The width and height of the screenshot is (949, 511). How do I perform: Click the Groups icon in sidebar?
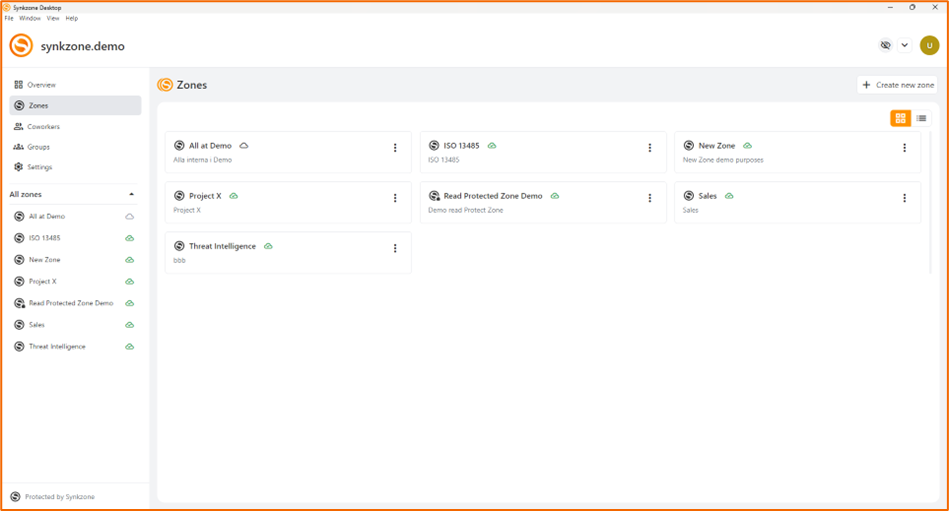tap(19, 147)
